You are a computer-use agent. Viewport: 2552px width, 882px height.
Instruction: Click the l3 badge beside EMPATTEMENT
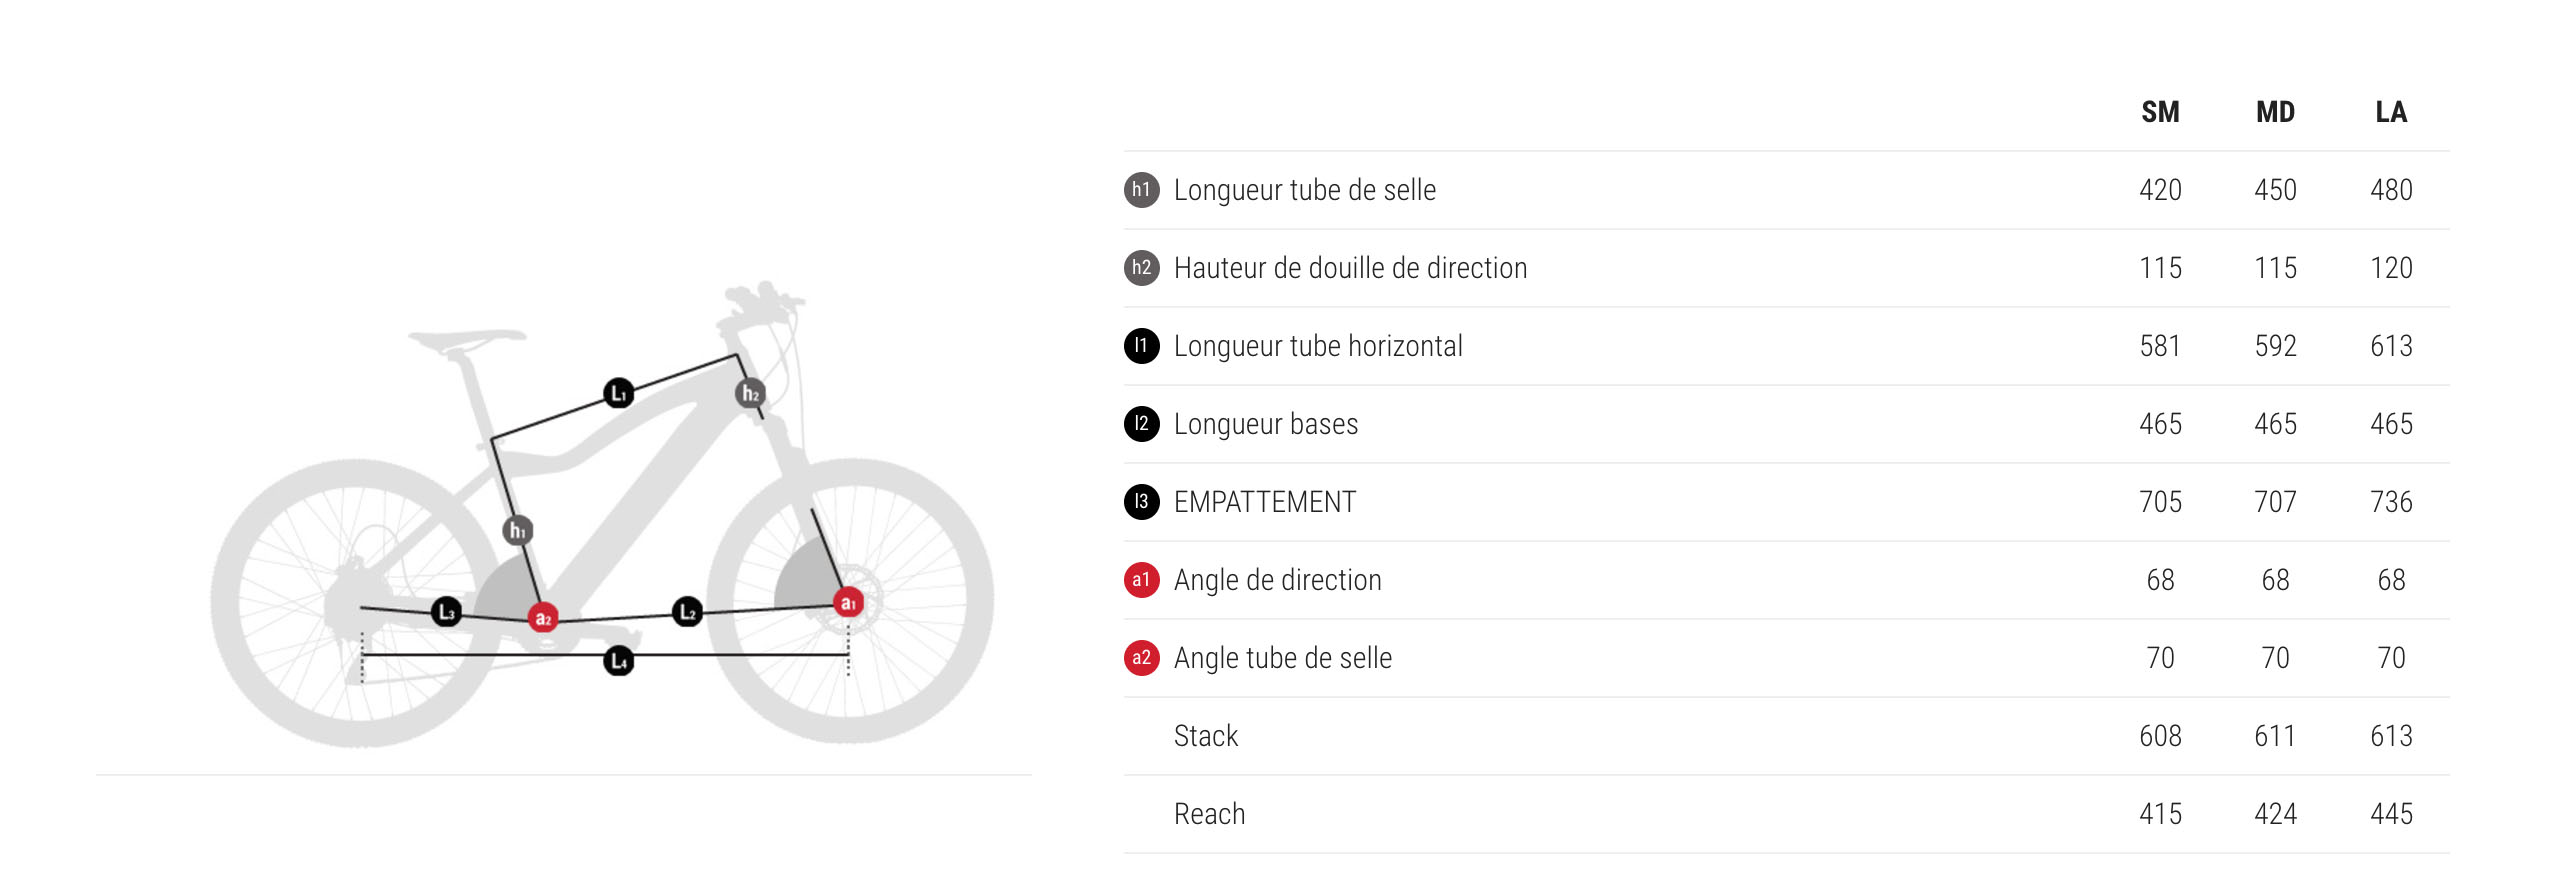point(1141,502)
